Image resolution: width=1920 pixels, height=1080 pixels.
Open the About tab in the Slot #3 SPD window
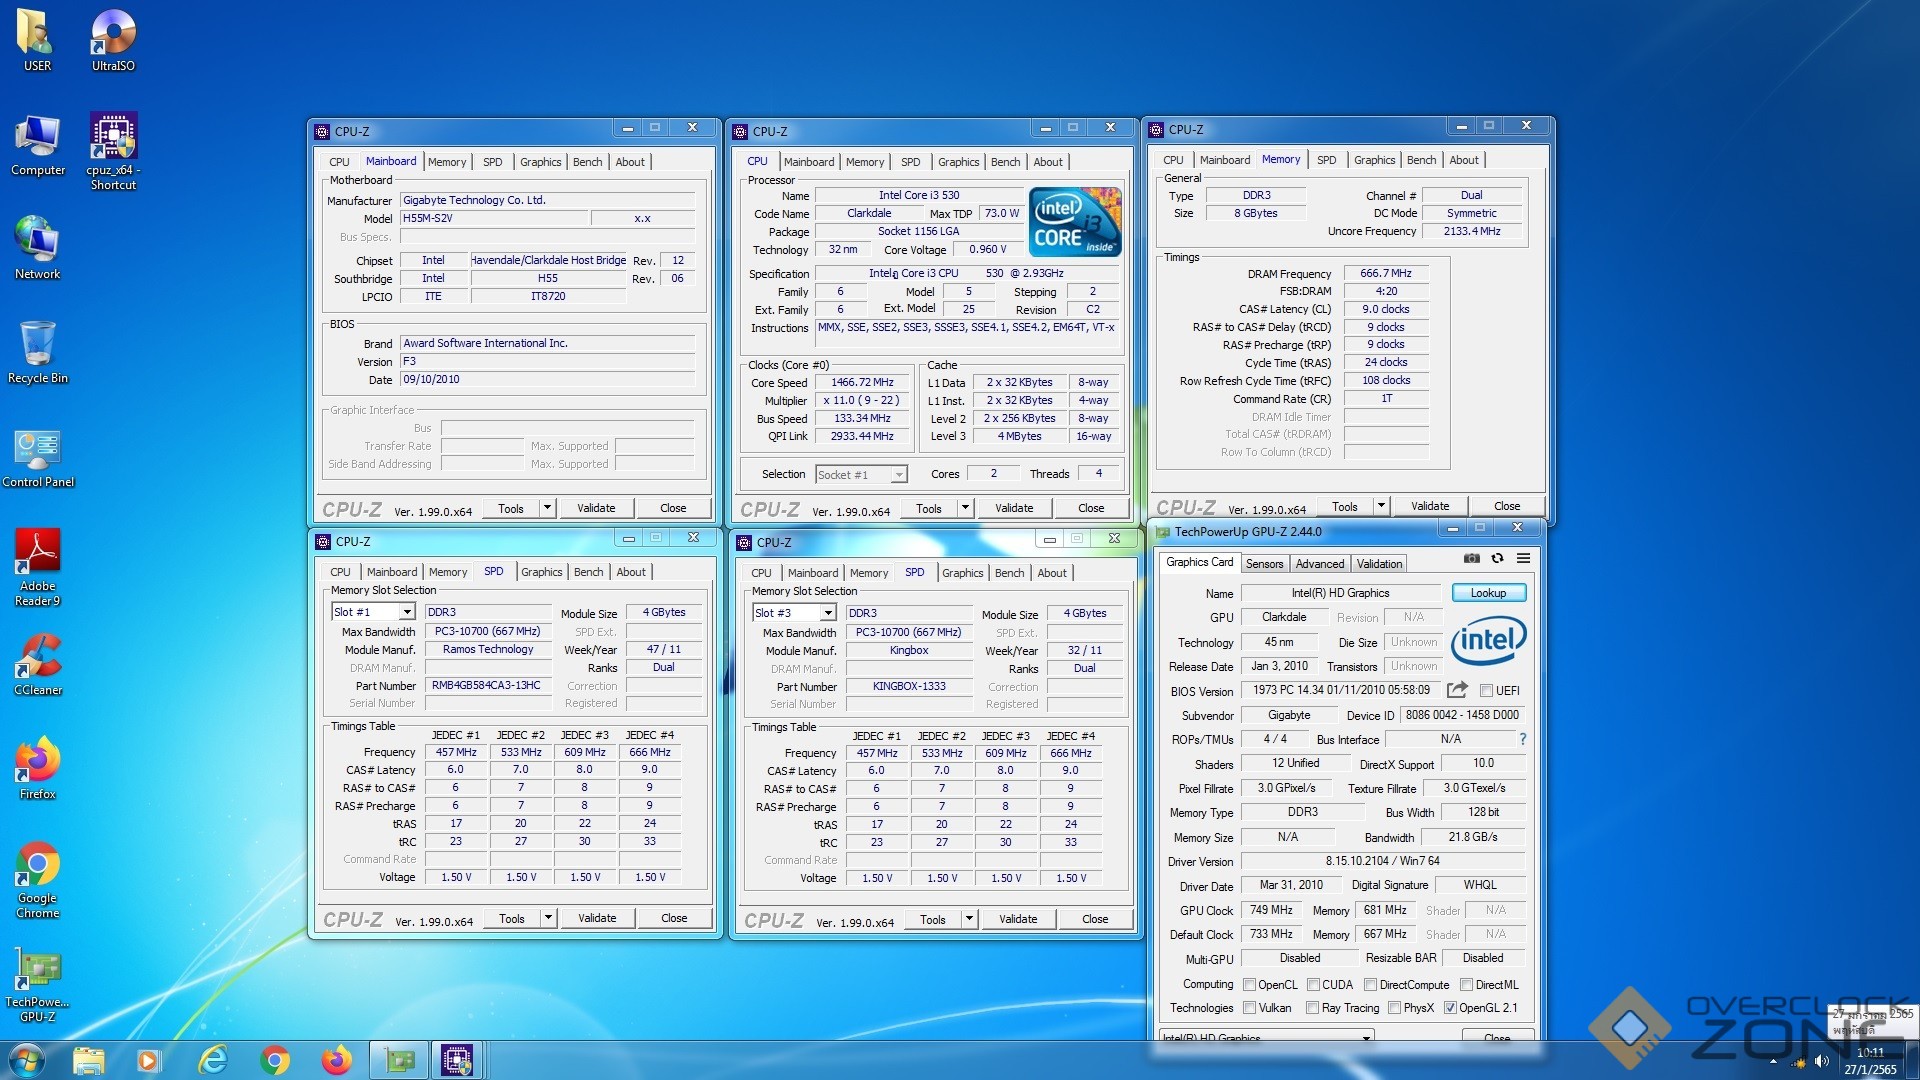1052,573
